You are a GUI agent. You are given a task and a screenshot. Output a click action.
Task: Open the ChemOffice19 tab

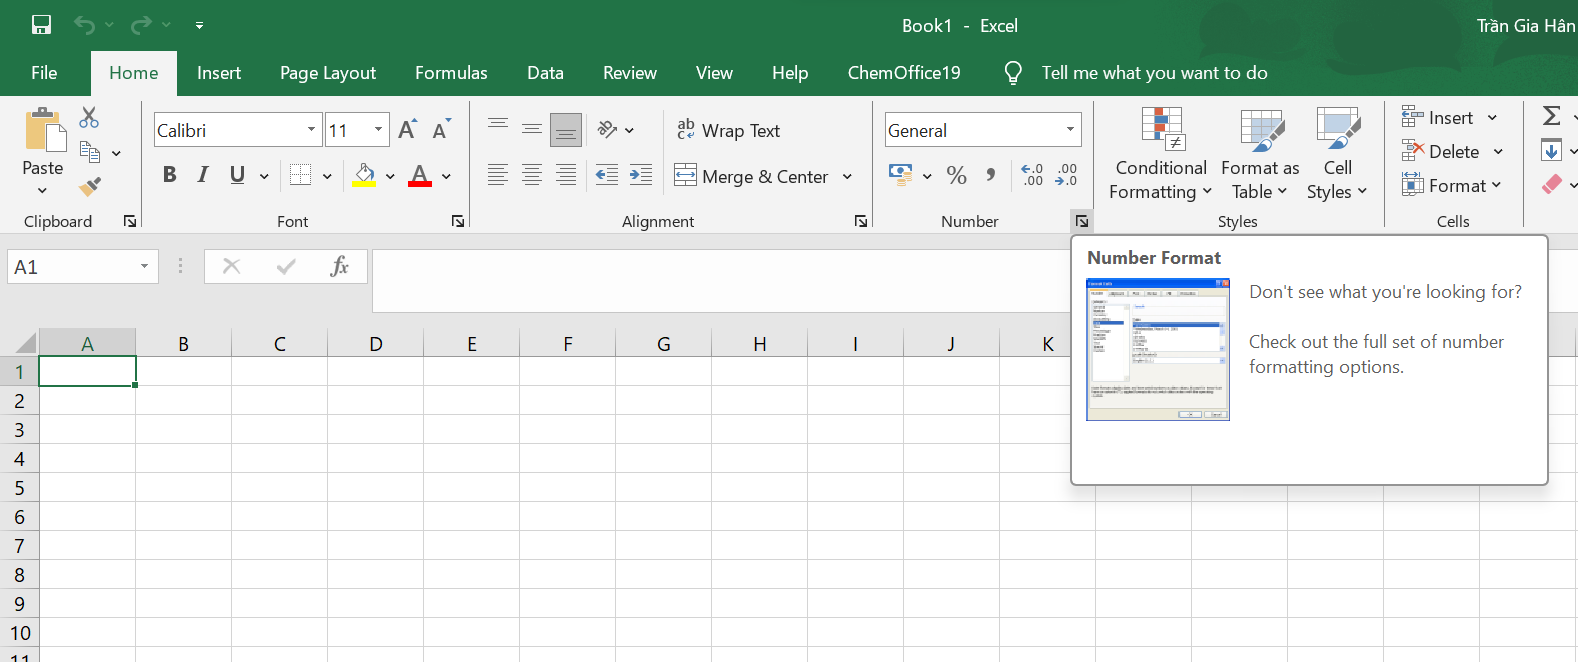904,73
